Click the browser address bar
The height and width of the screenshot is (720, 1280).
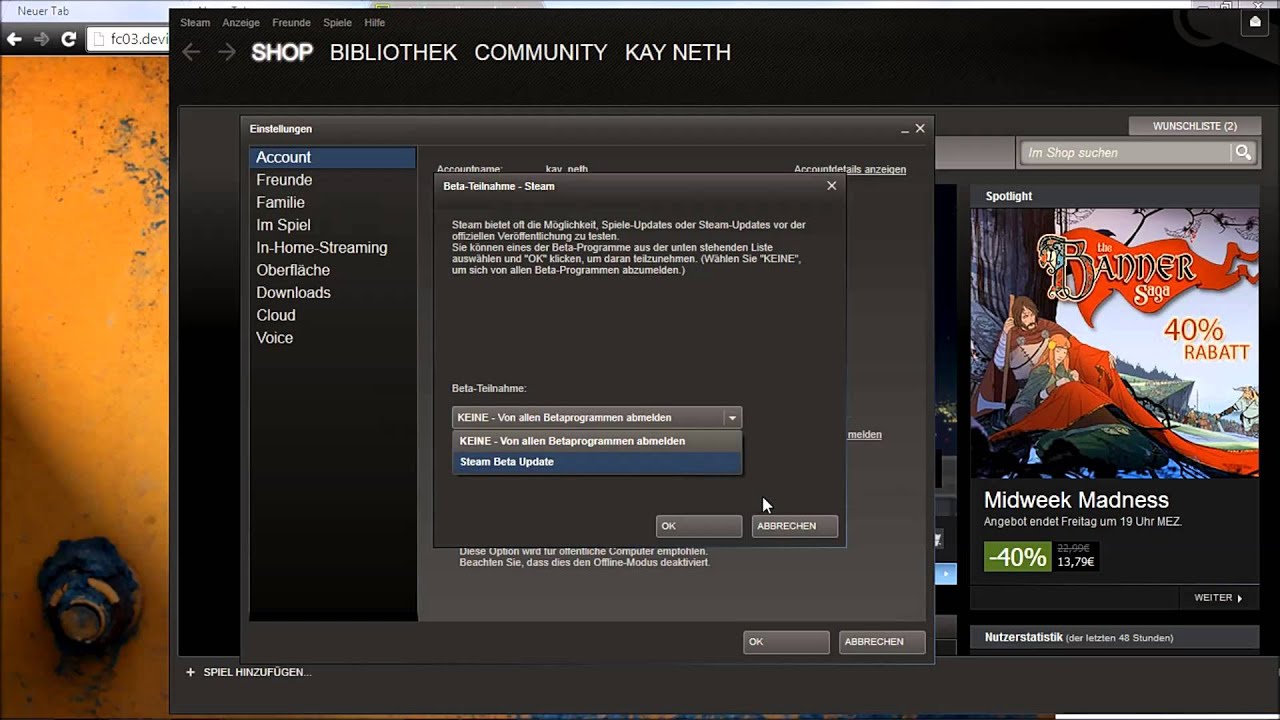point(130,40)
